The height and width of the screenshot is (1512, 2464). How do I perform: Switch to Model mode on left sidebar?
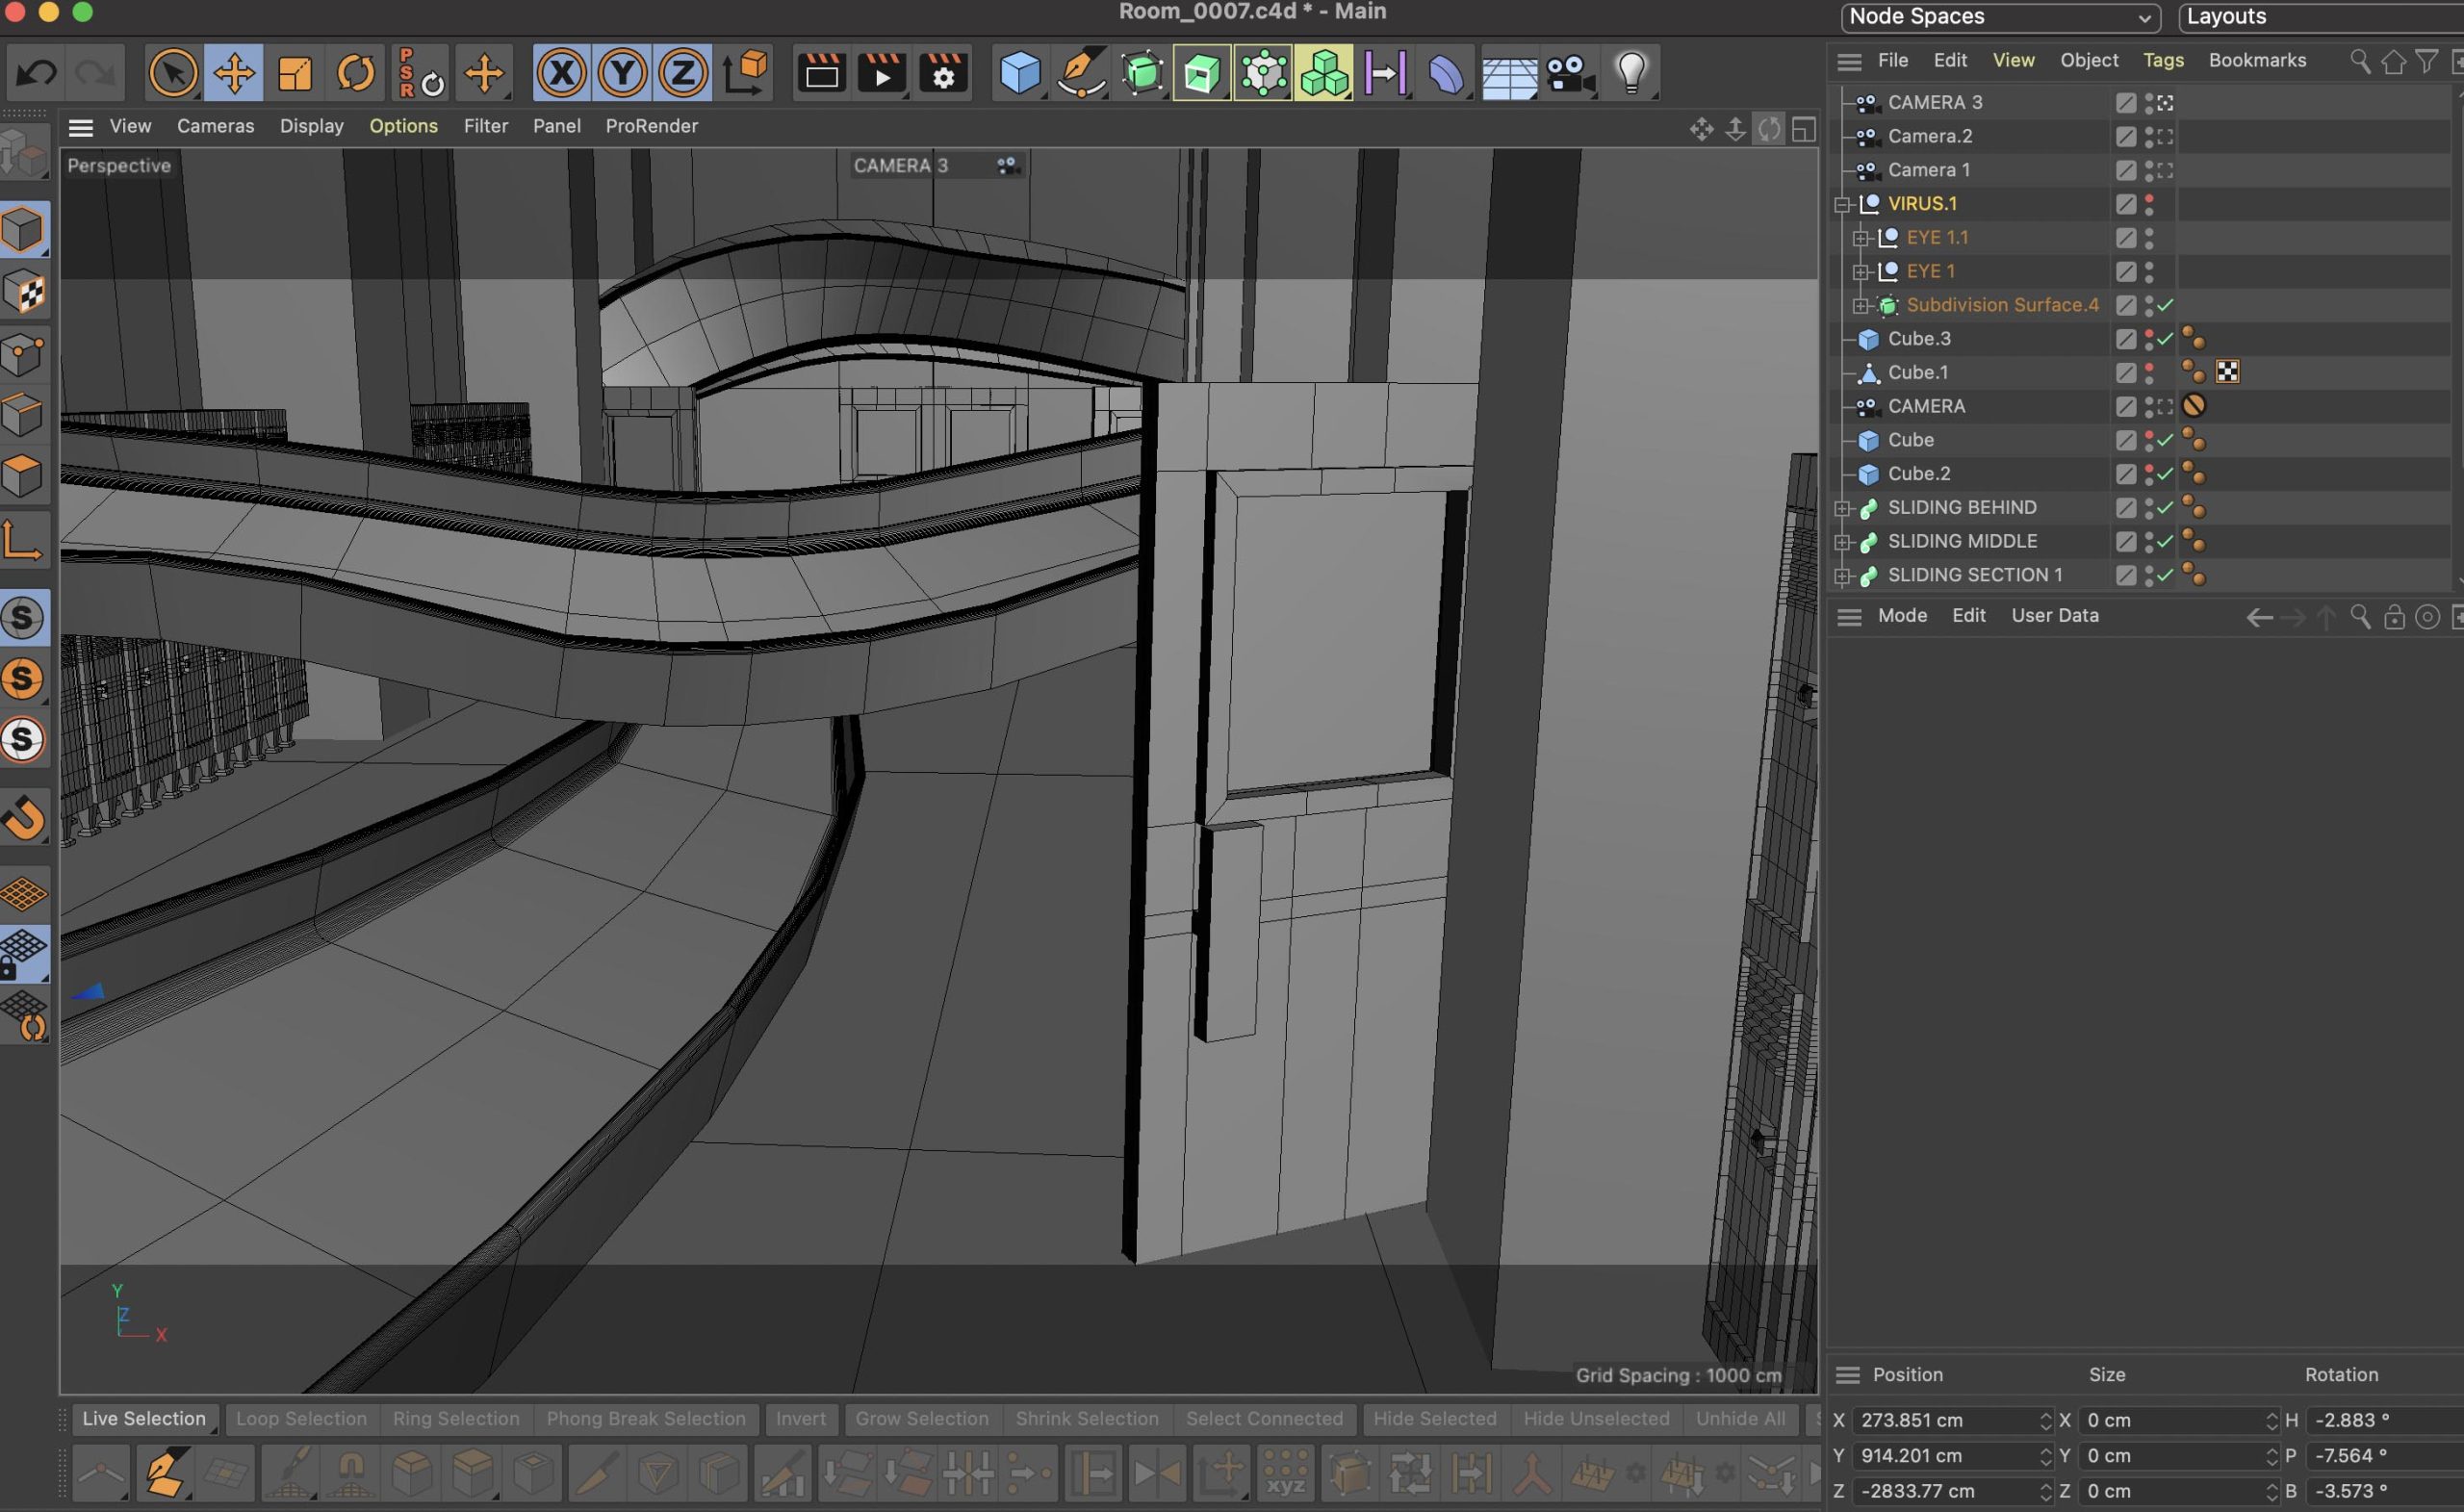click(24, 231)
